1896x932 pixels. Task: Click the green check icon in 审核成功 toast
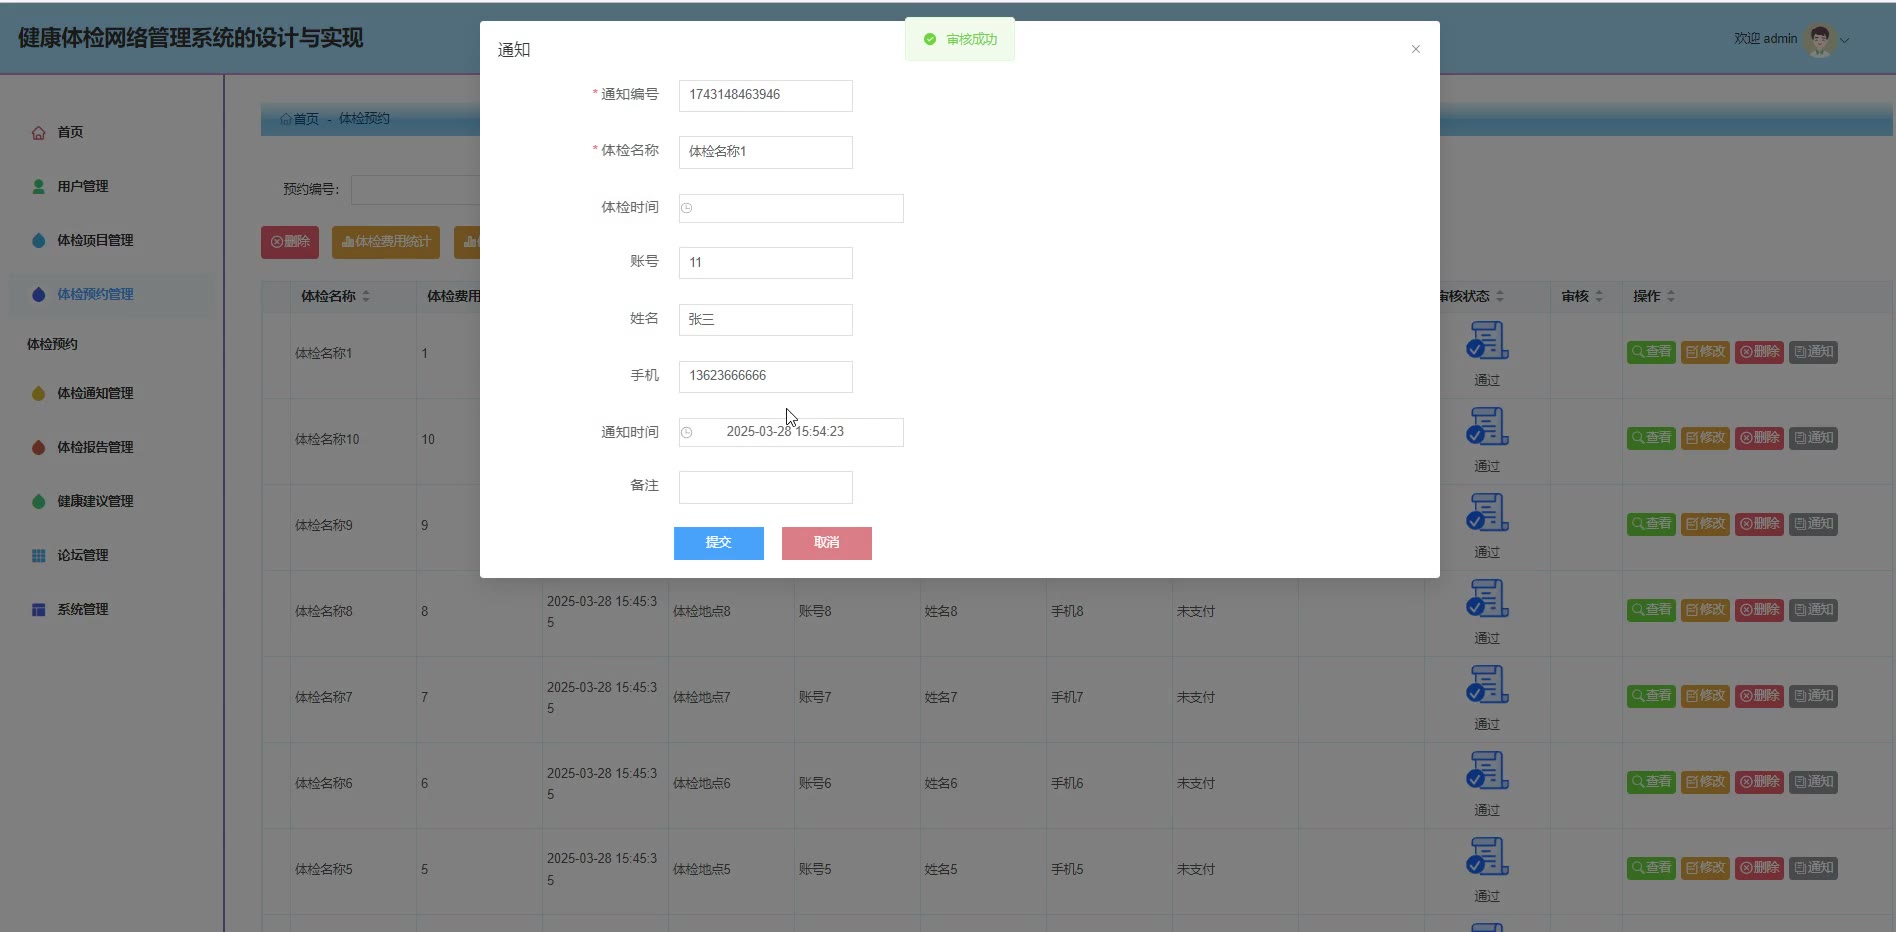coord(930,39)
